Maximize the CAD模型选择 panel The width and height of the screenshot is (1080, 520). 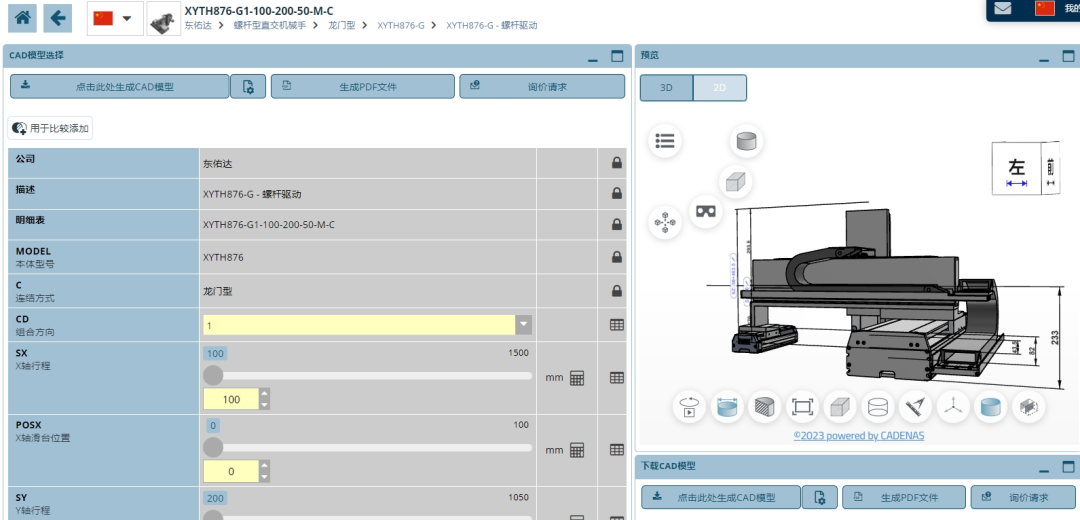coord(616,56)
